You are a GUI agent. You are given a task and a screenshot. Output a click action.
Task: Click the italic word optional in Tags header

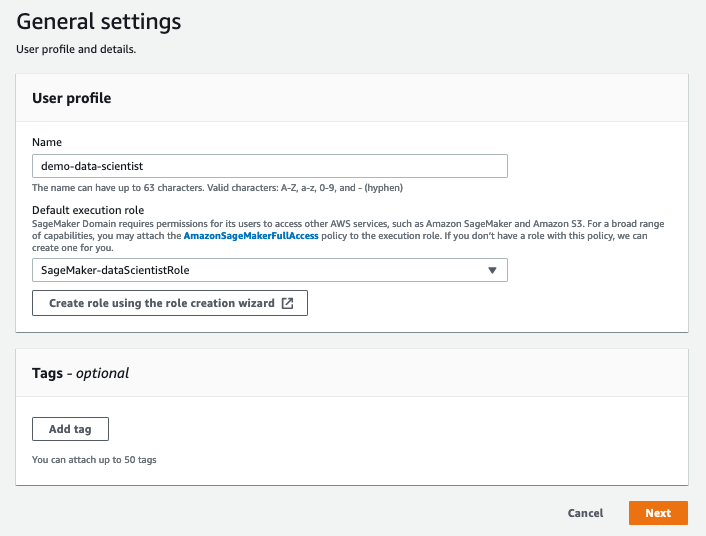[x=103, y=373]
